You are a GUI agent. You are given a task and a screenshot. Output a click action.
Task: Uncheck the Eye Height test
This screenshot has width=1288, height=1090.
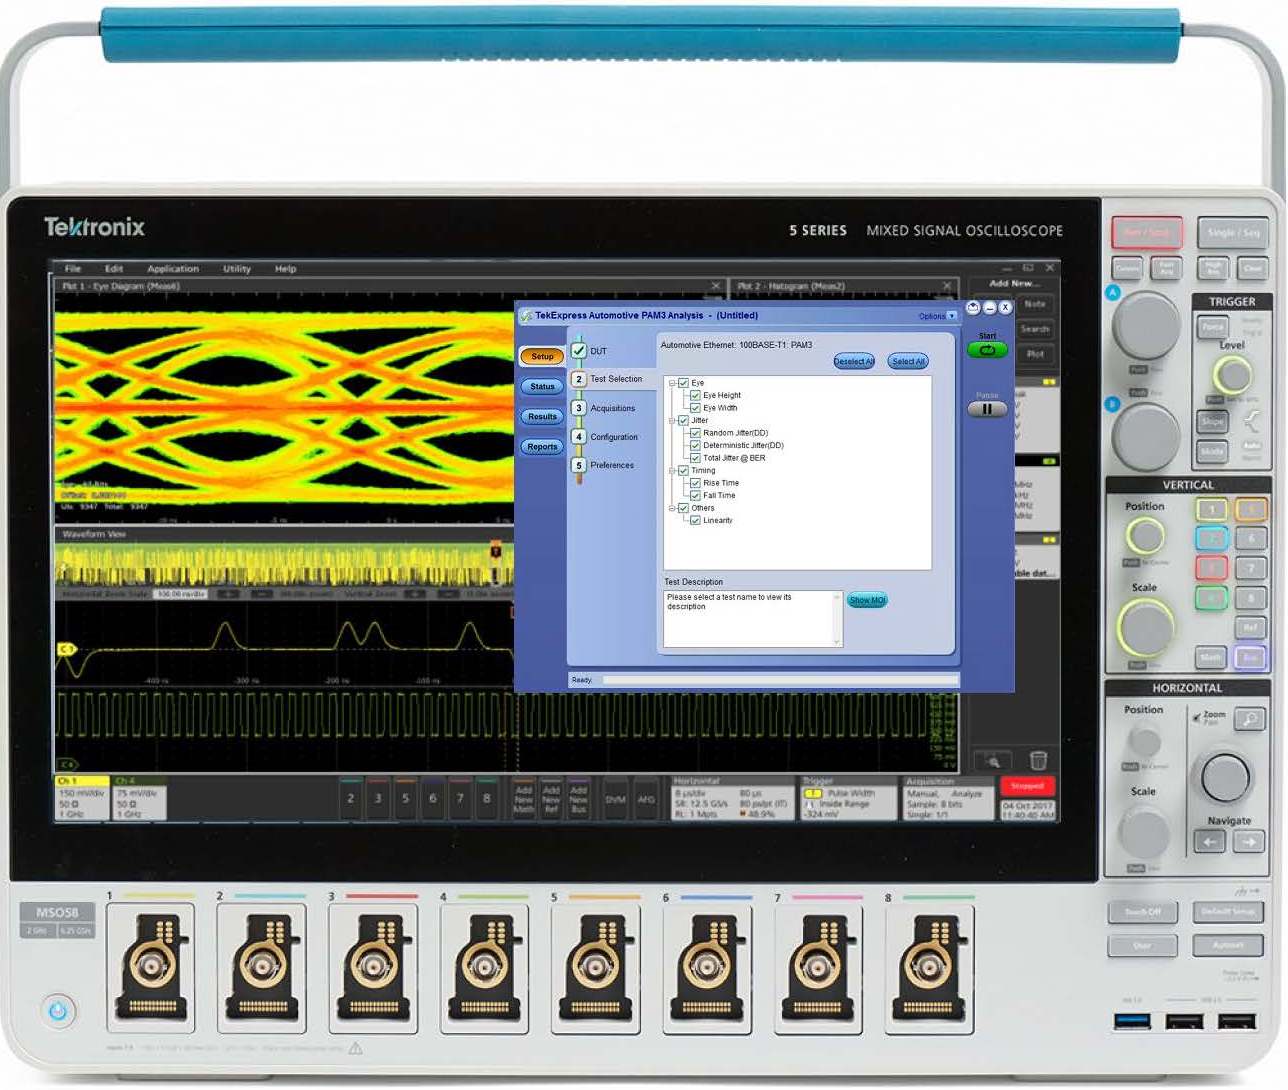[x=695, y=396]
